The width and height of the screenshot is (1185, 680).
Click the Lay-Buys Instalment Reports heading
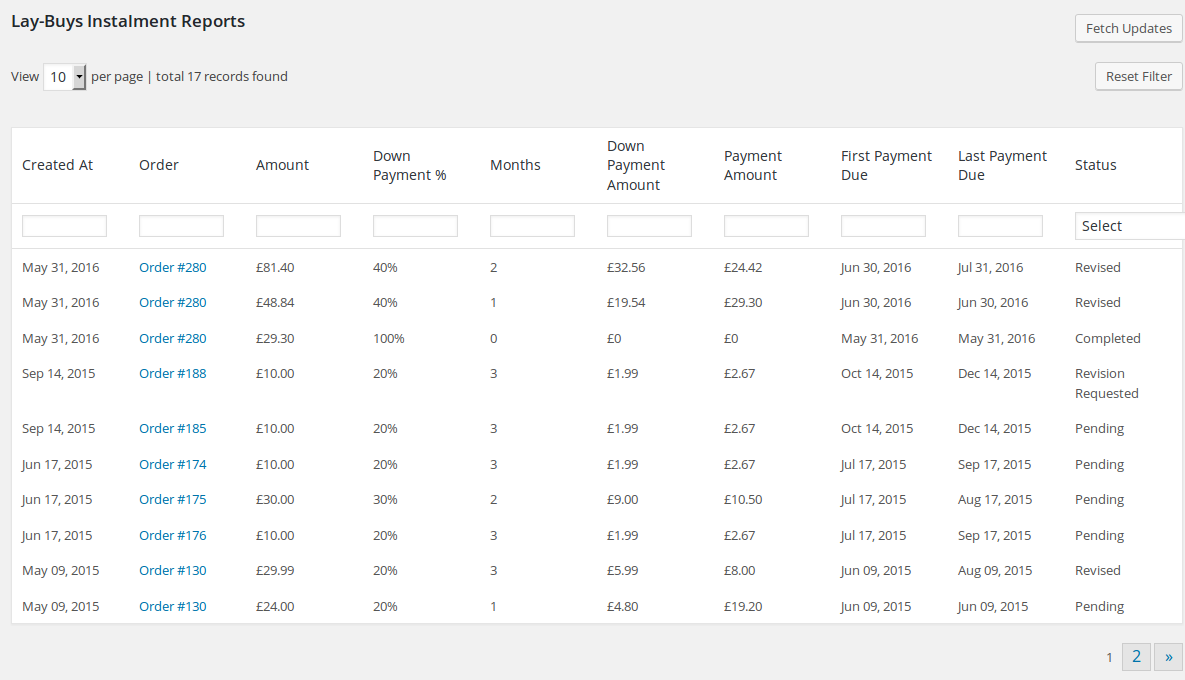(x=128, y=21)
